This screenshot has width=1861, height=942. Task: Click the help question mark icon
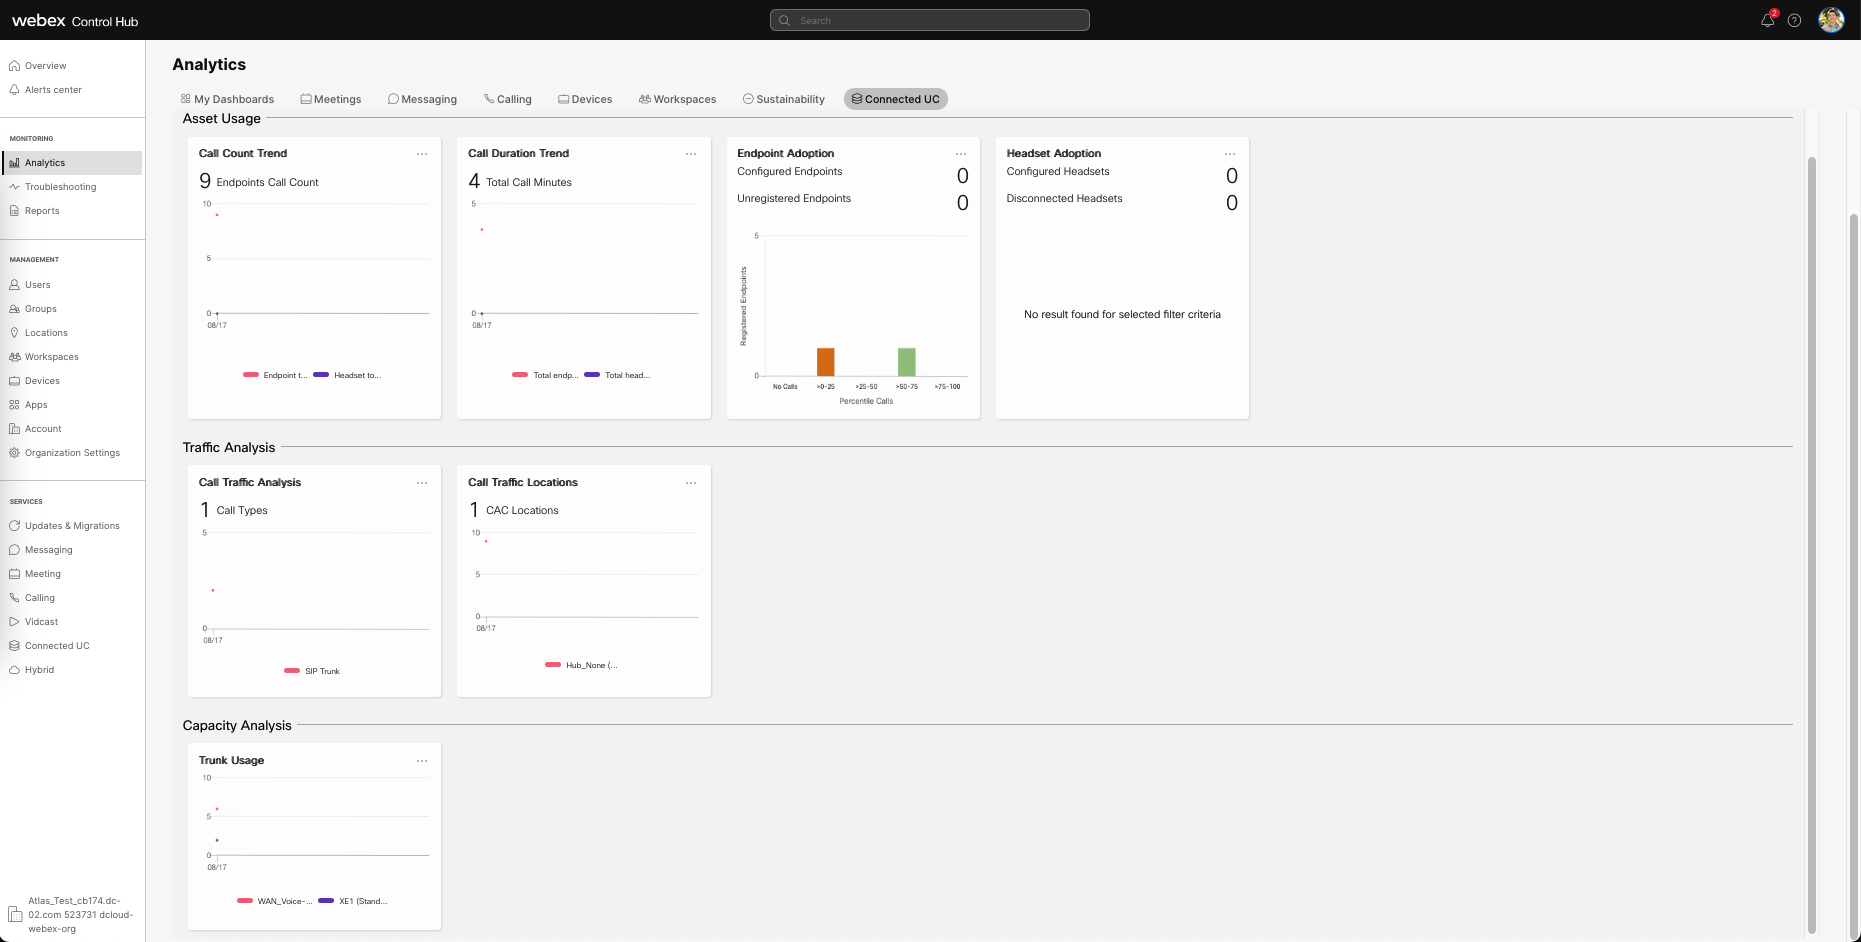click(1794, 20)
